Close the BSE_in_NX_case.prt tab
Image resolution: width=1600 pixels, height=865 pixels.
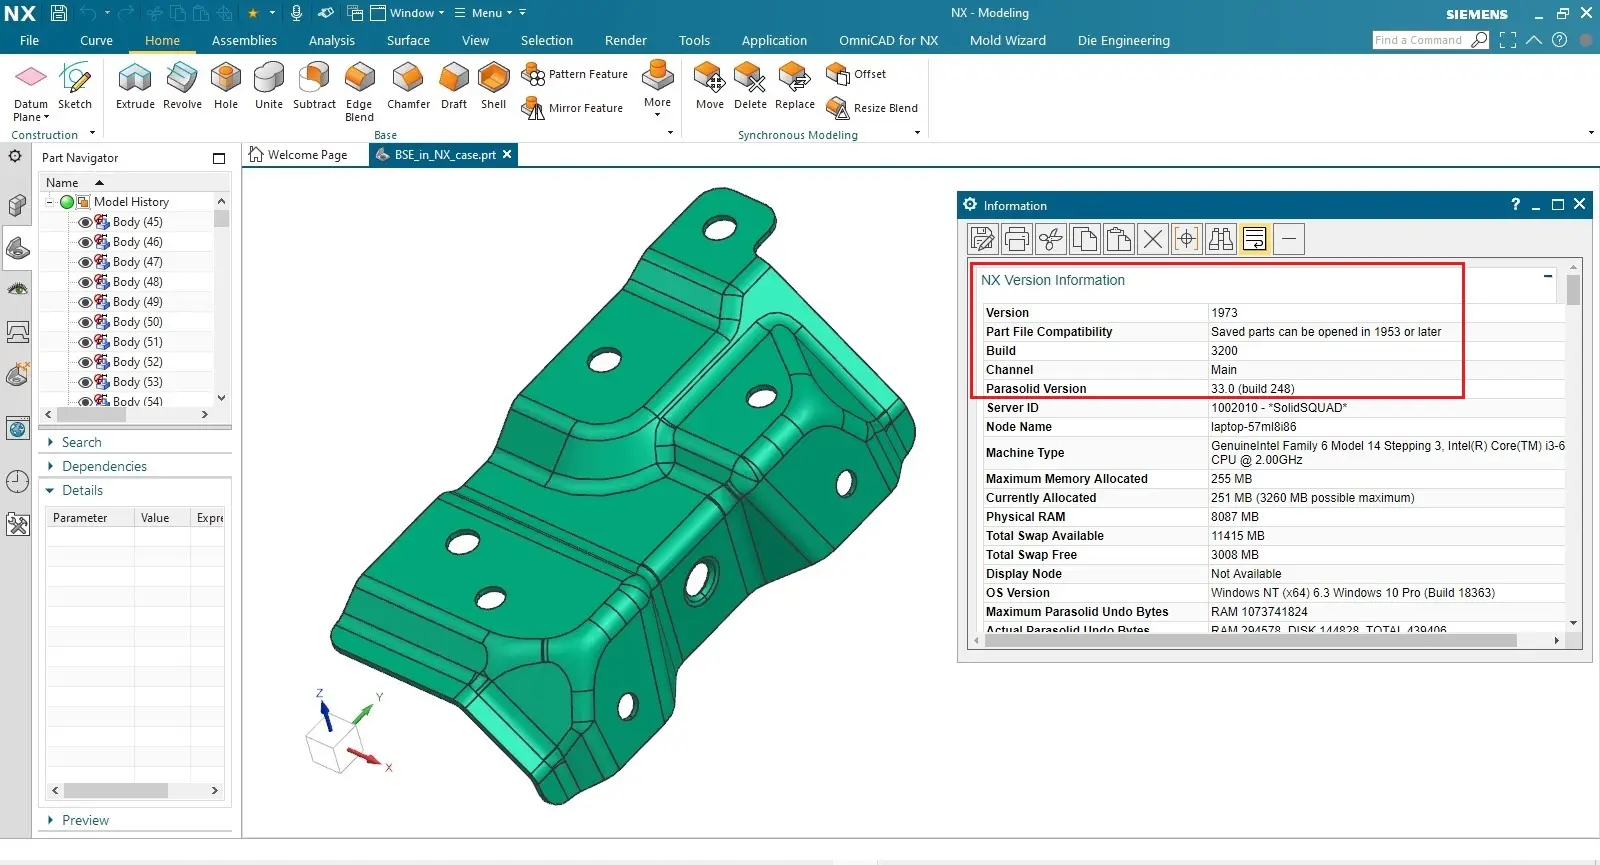pyautogui.click(x=507, y=154)
